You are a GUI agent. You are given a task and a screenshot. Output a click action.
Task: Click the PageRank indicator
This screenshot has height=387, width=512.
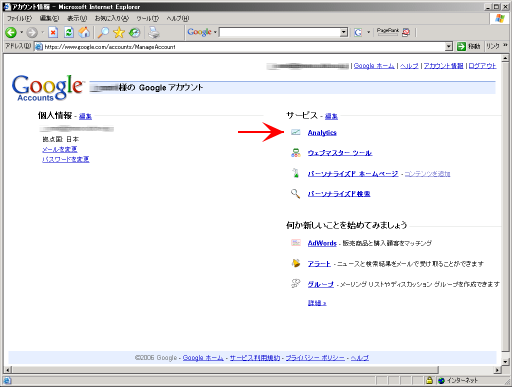point(387,32)
